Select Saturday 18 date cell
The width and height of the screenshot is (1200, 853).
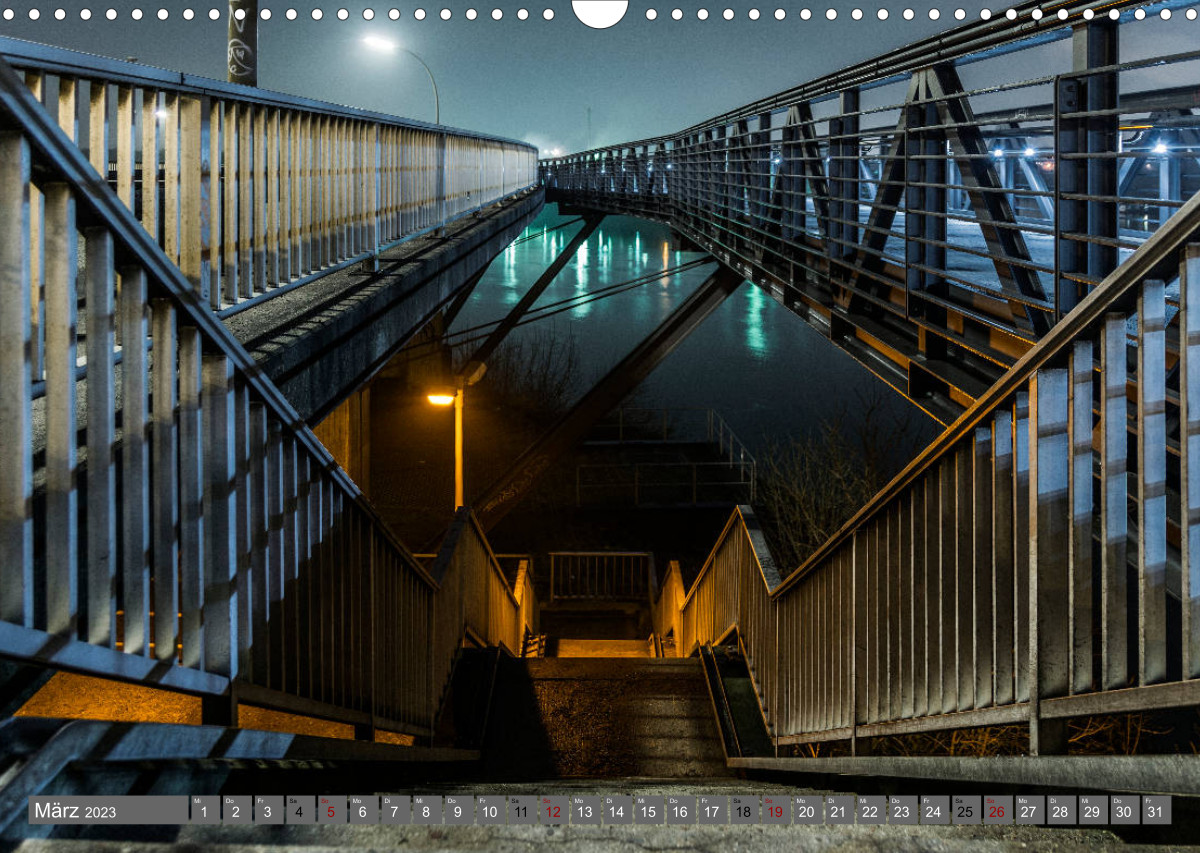(744, 811)
